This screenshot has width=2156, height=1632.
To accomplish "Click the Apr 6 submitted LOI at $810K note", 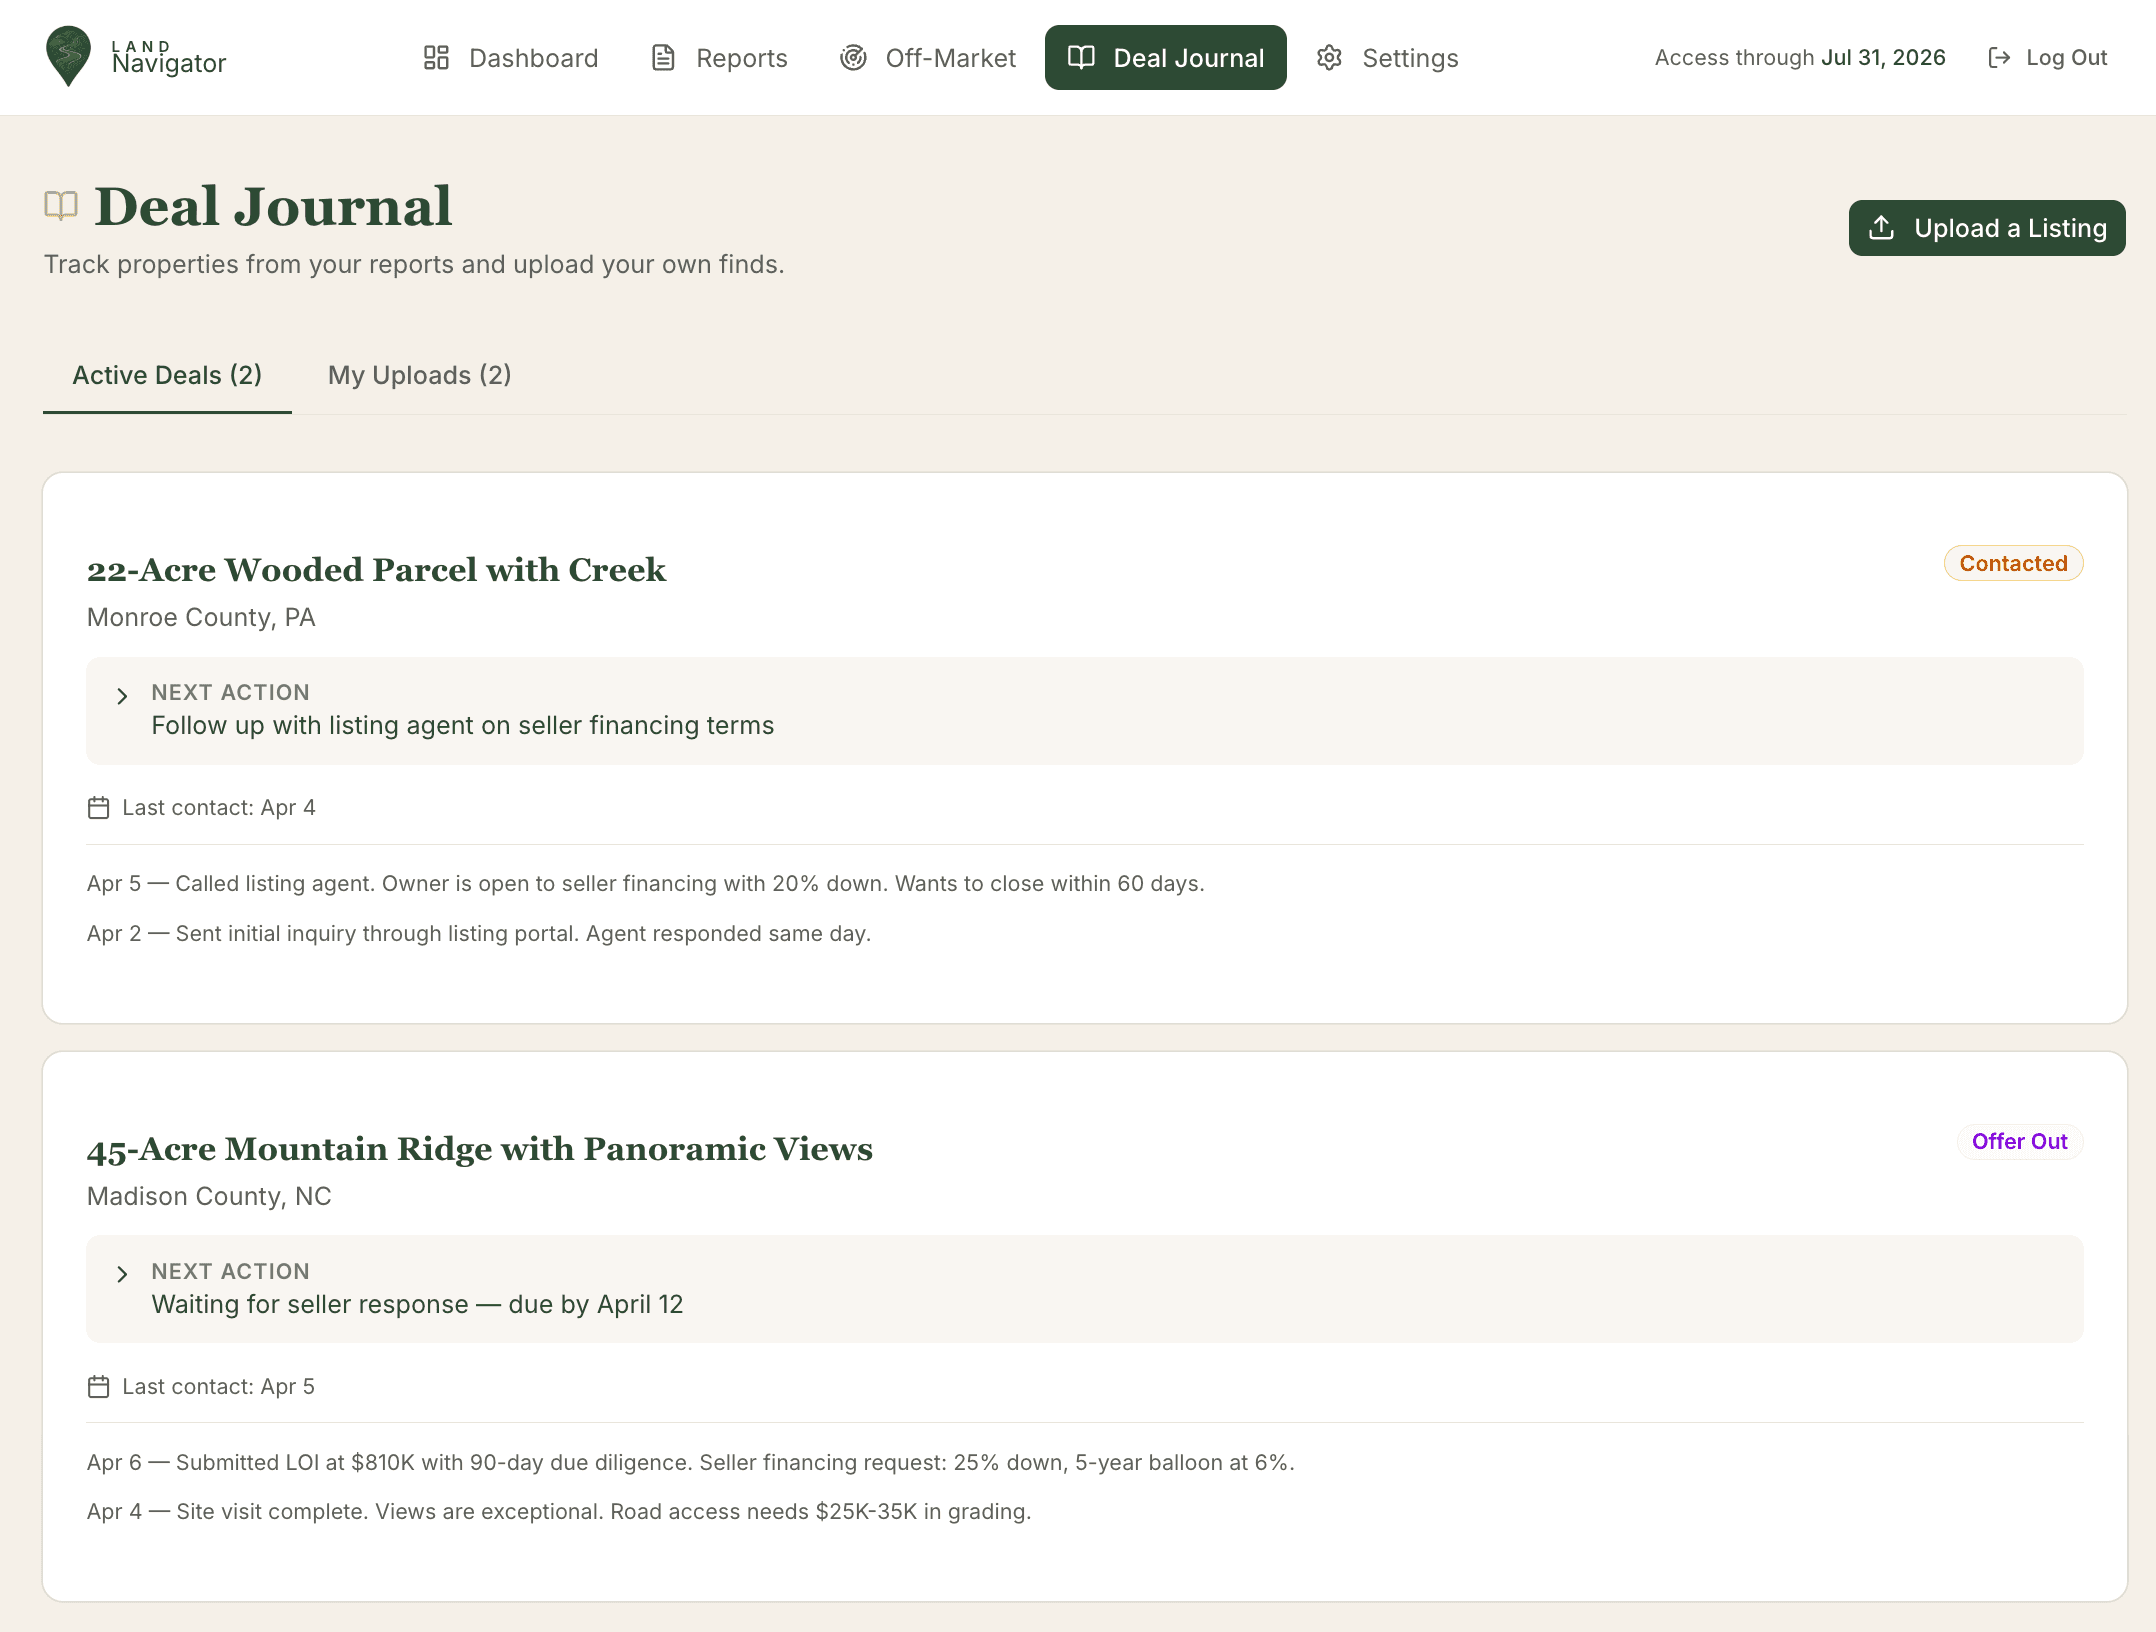I will pos(691,1463).
